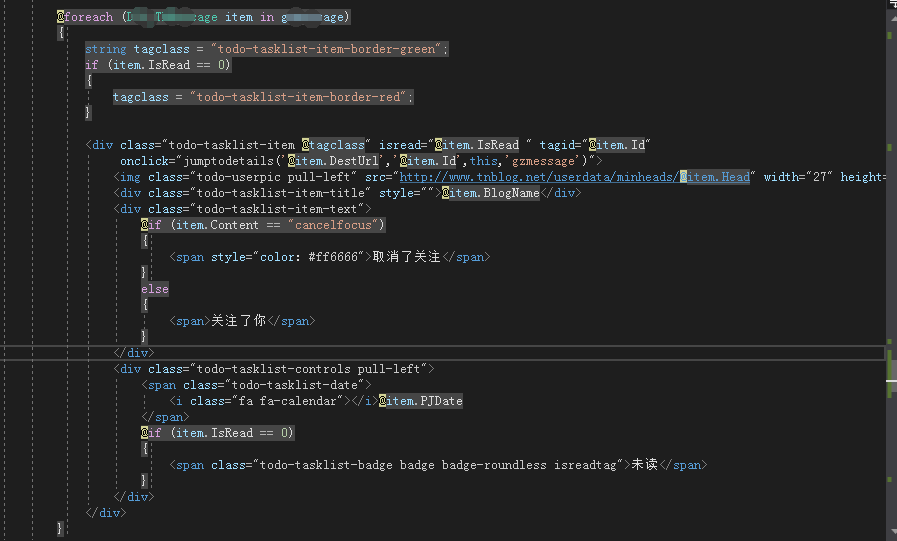The height and width of the screenshot is (541, 897).
Task: Click the vertical scrollbar up arrow
Action: [x=893, y=18]
